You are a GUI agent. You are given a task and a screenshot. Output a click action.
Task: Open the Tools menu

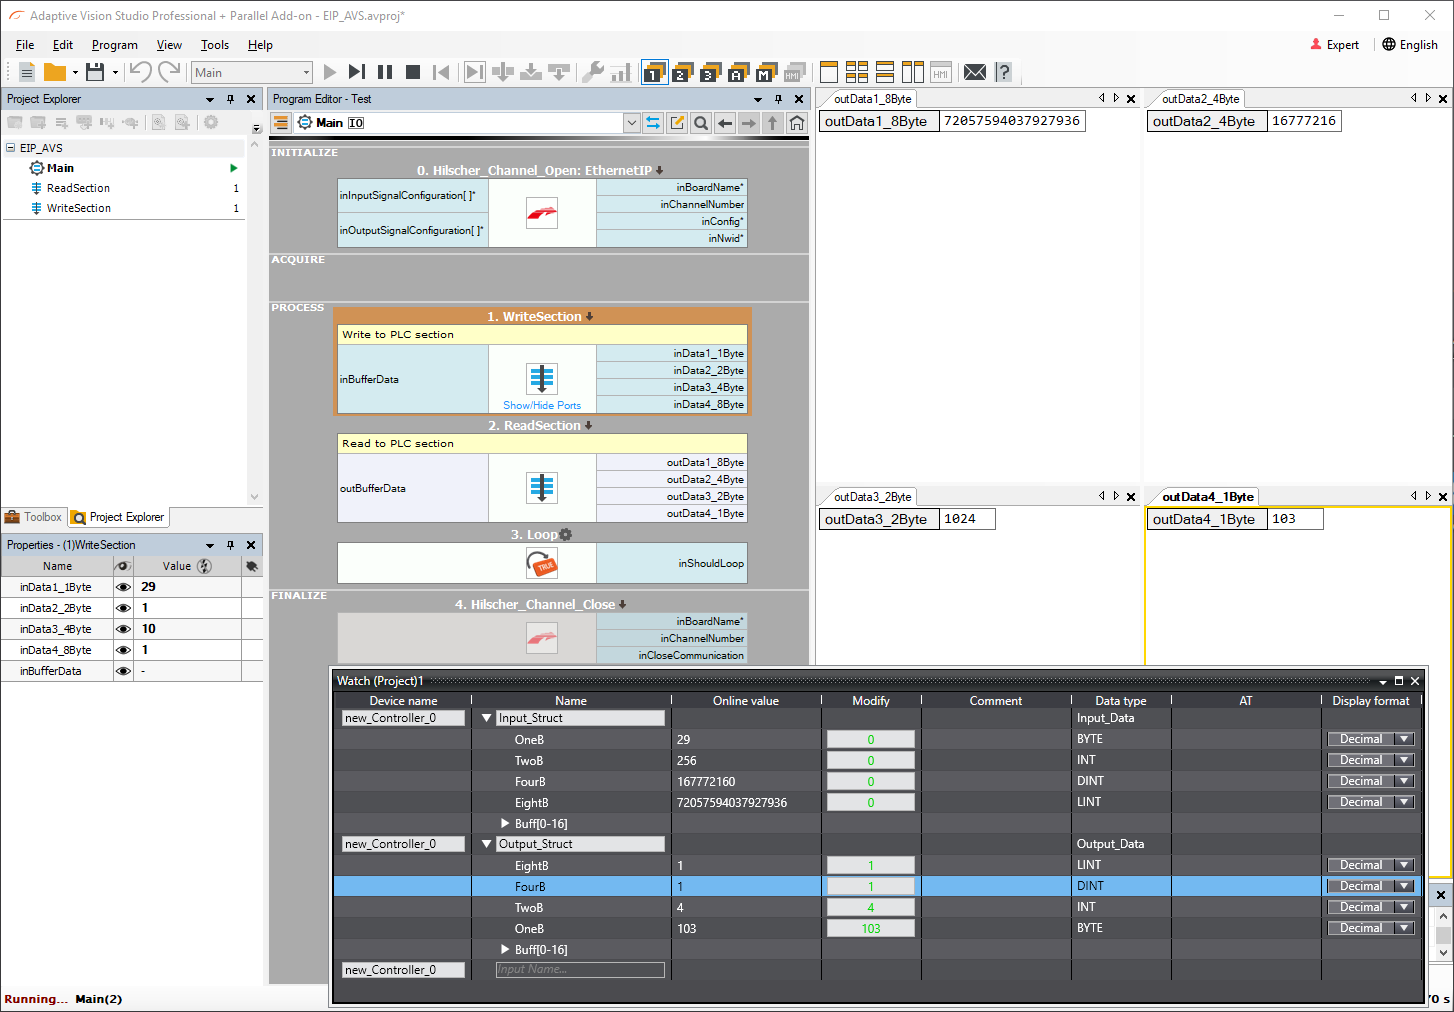pyautogui.click(x=214, y=45)
